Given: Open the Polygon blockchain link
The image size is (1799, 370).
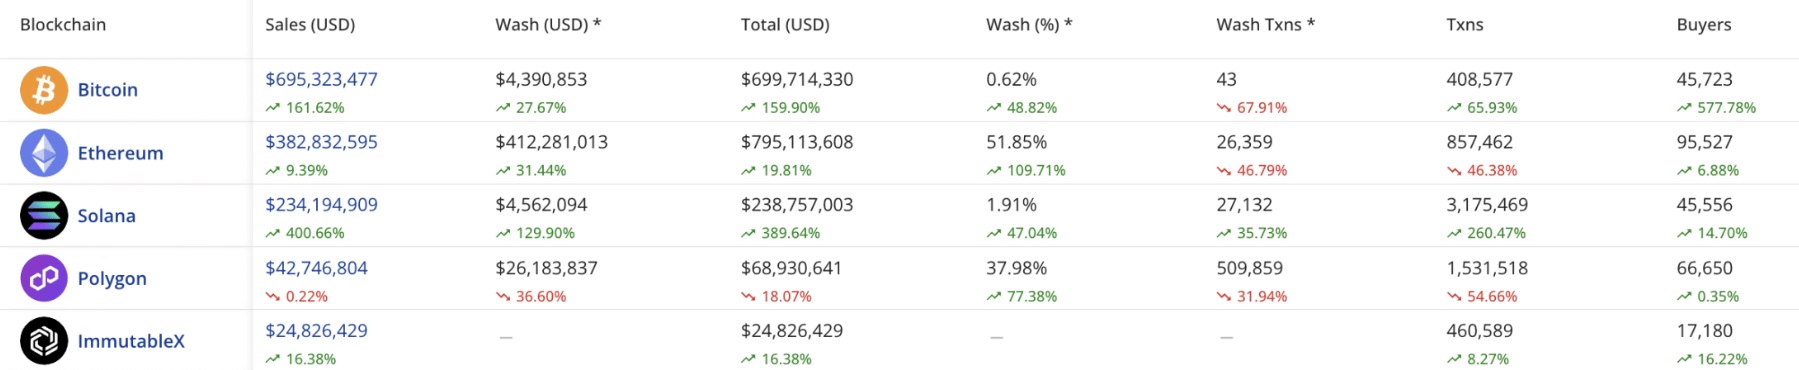Looking at the screenshot, I should (112, 279).
